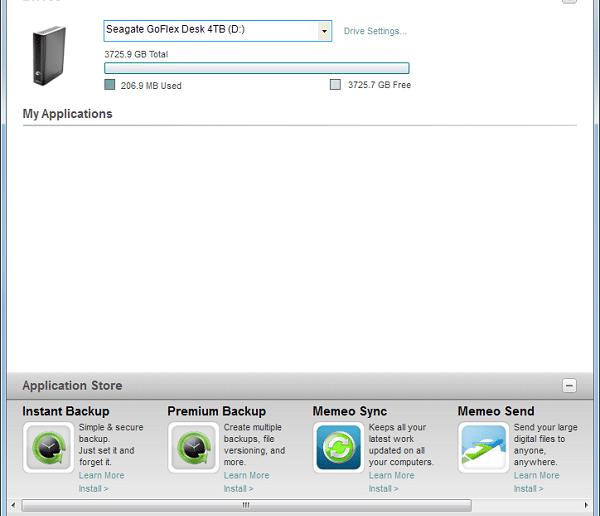Image resolution: width=600 pixels, height=516 pixels.
Task: Learn More about Memeo Sync
Action: [391, 475]
